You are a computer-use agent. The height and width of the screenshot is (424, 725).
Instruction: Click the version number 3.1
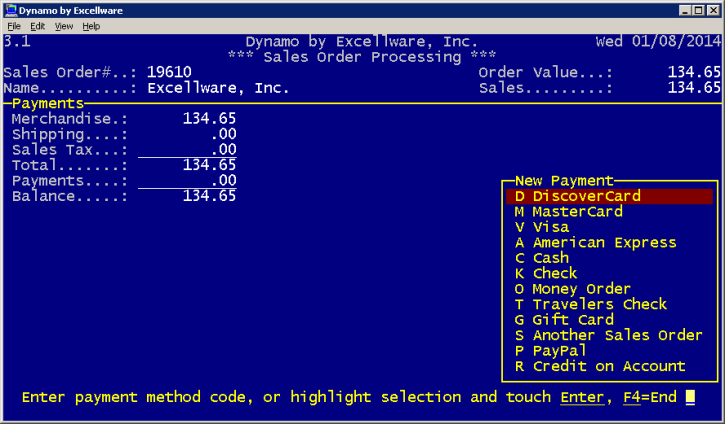(x=17, y=42)
